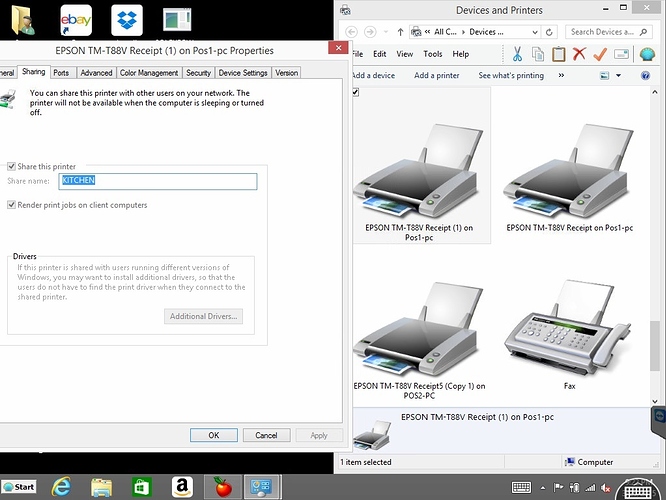Launch Internet Explorer from the taskbar
The height and width of the screenshot is (500, 666).
[61, 487]
